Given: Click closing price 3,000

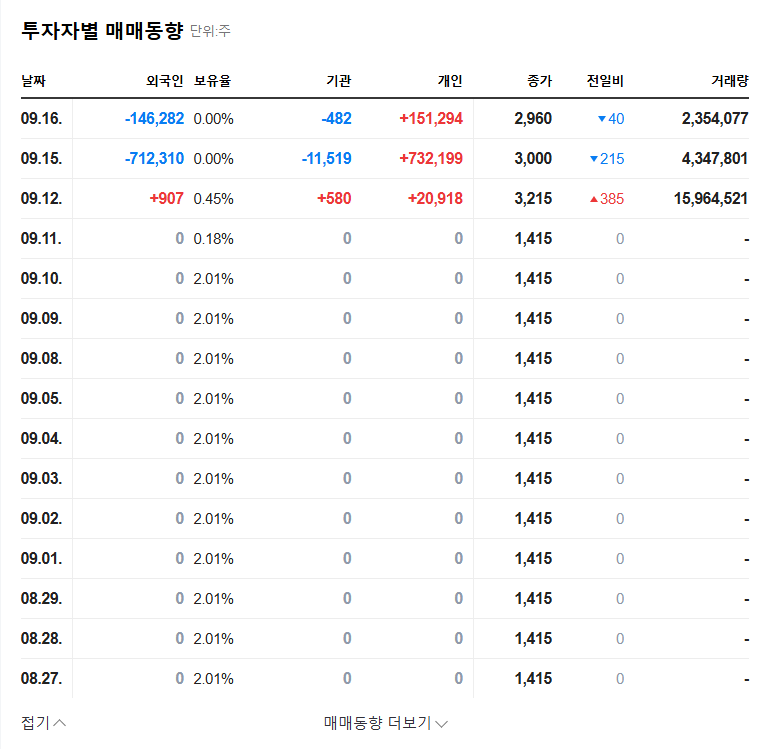Looking at the screenshot, I should [533, 159].
